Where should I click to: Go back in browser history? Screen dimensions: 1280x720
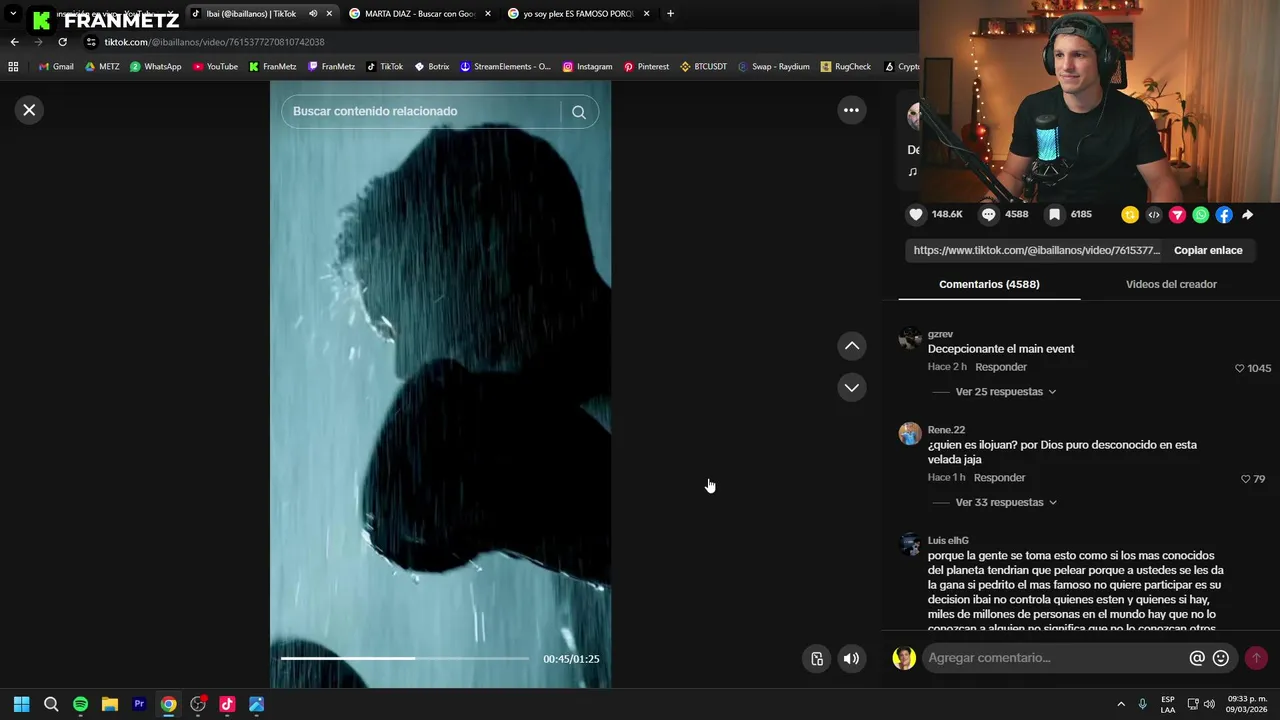pyautogui.click(x=14, y=42)
